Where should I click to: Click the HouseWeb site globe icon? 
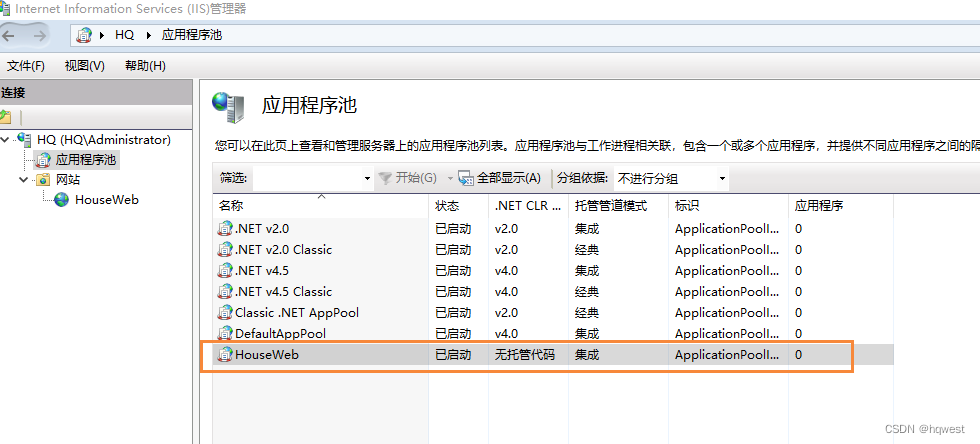[x=61, y=200]
